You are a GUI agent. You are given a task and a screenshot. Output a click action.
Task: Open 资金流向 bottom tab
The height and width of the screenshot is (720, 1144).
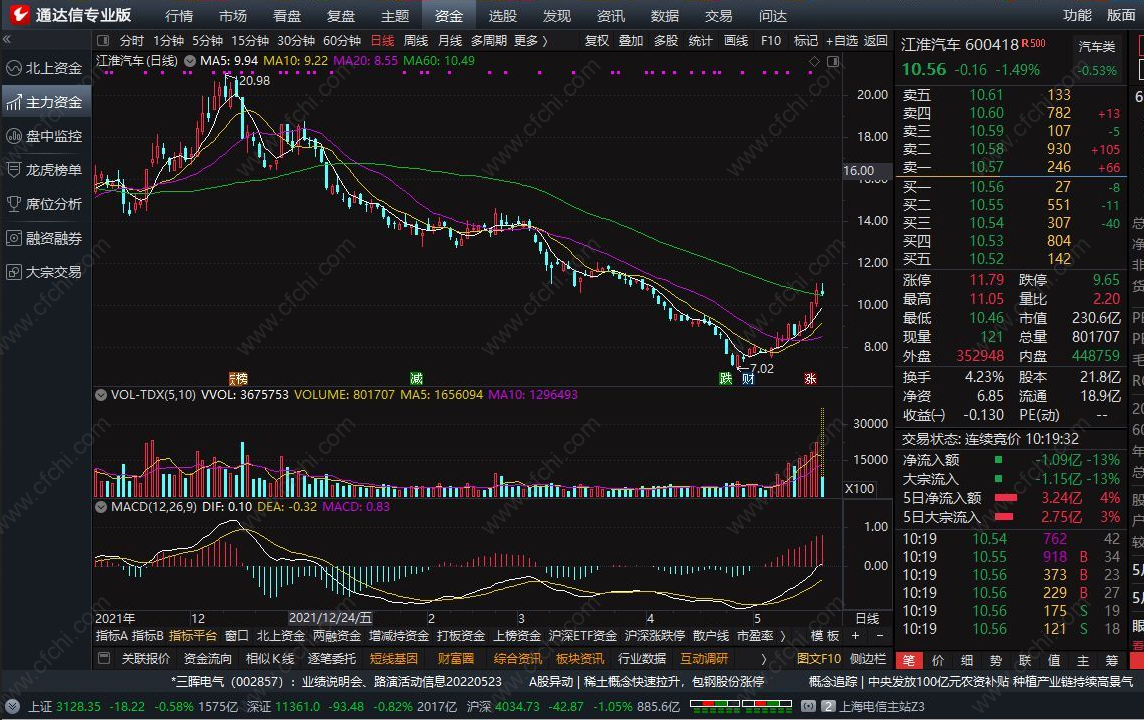(x=207, y=659)
